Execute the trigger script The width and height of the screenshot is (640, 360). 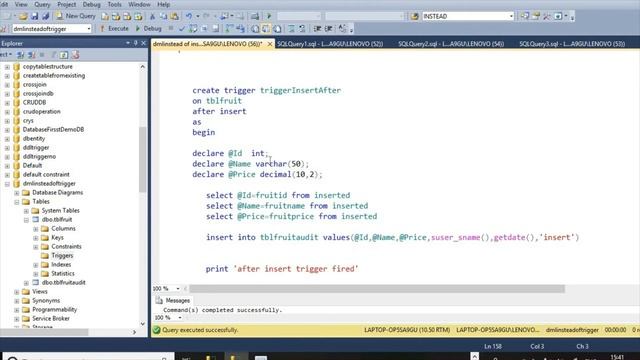(x=114, y=29)
